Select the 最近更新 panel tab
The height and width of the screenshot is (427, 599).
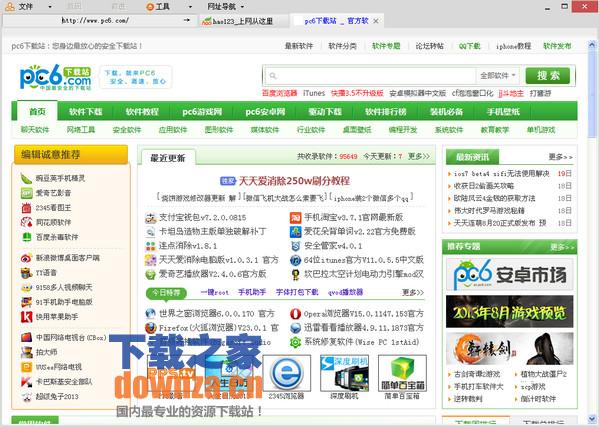[168, 158]
